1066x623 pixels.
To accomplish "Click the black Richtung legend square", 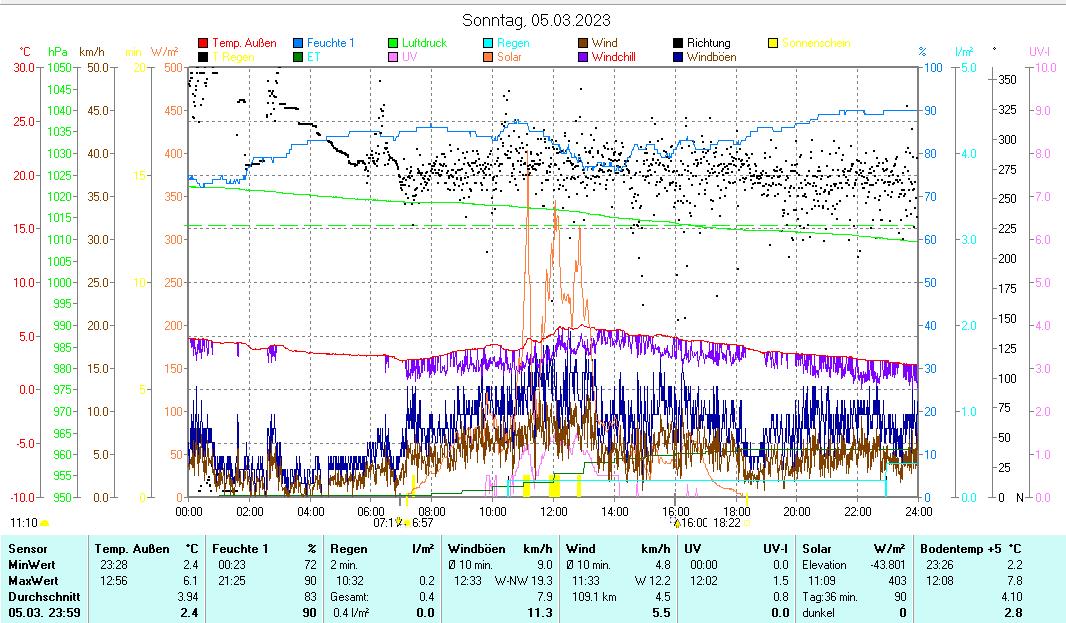I will (x=677, y=43).
